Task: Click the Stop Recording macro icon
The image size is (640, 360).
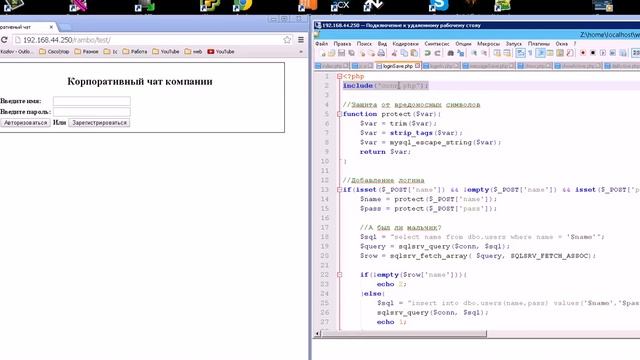Action: click(593, 53)
